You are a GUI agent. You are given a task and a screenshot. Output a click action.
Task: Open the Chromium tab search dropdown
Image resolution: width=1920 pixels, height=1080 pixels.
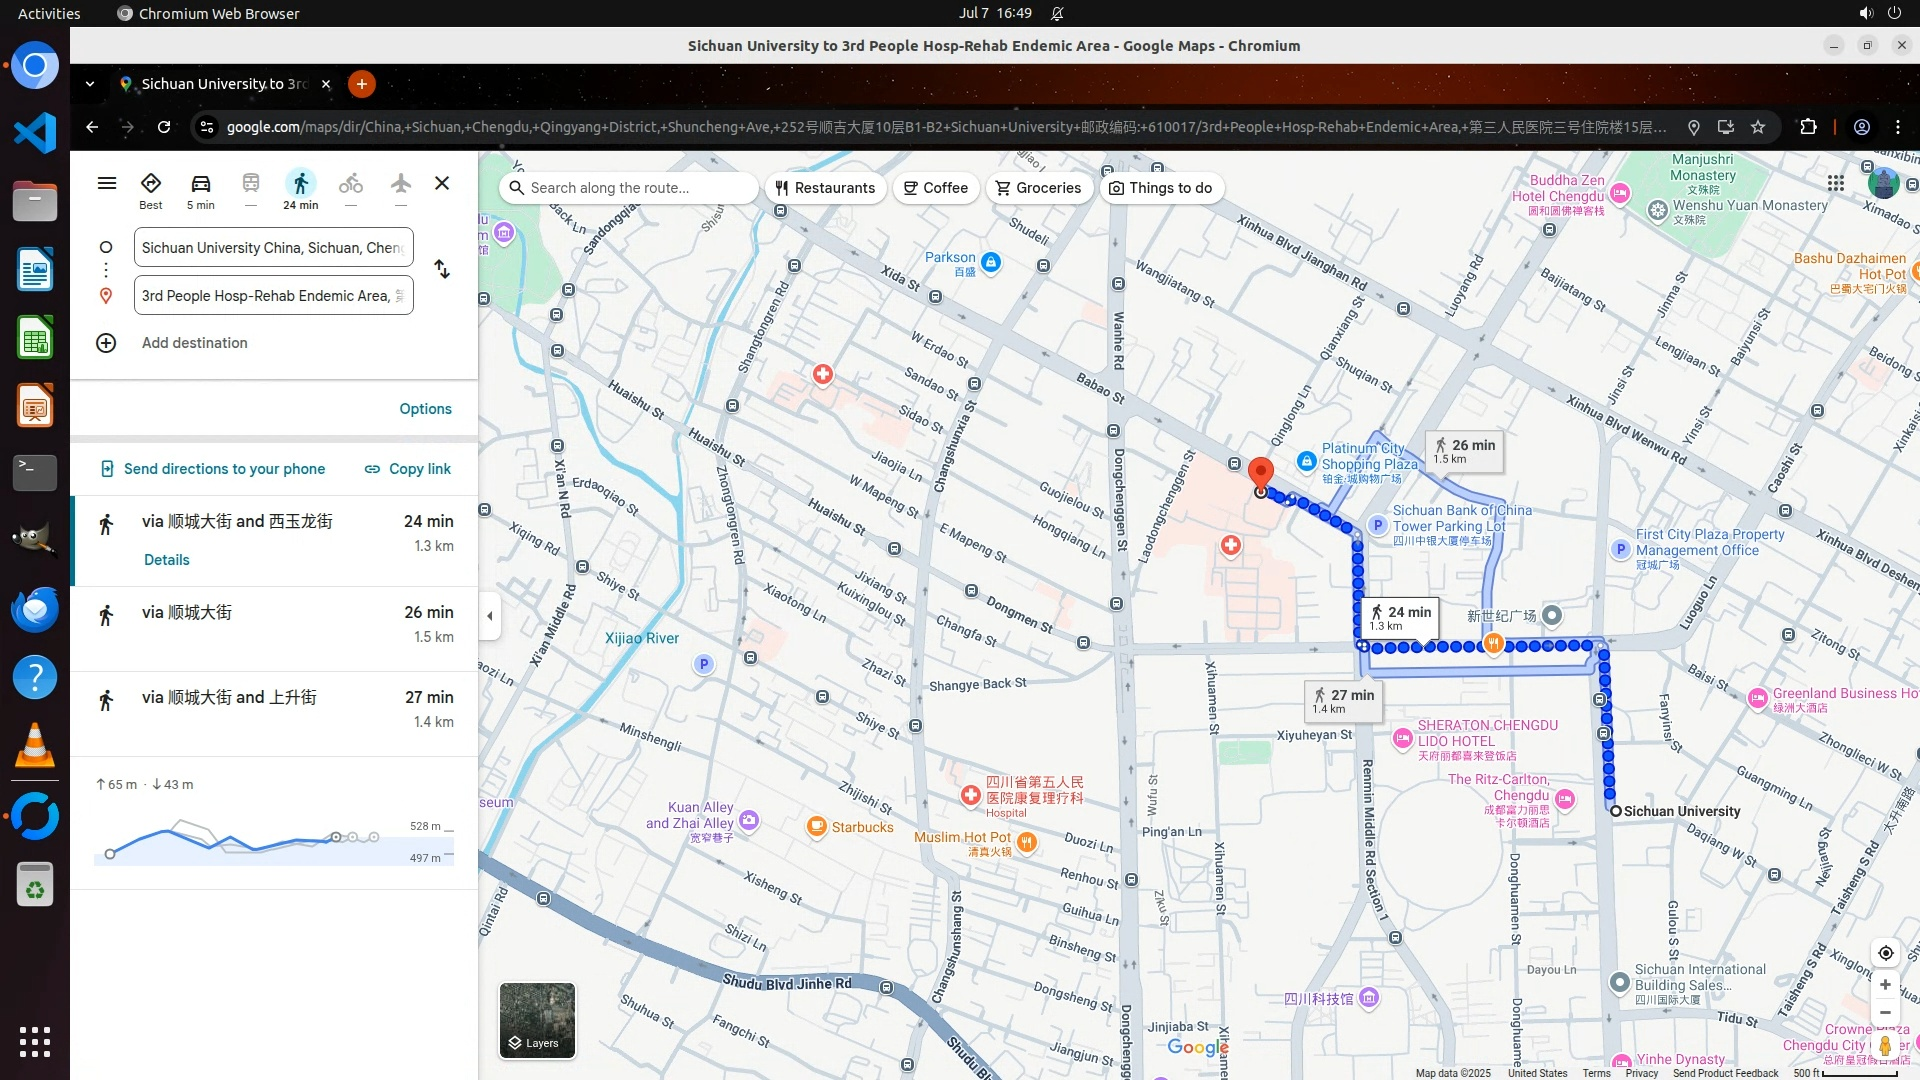[x=90, y=84]
